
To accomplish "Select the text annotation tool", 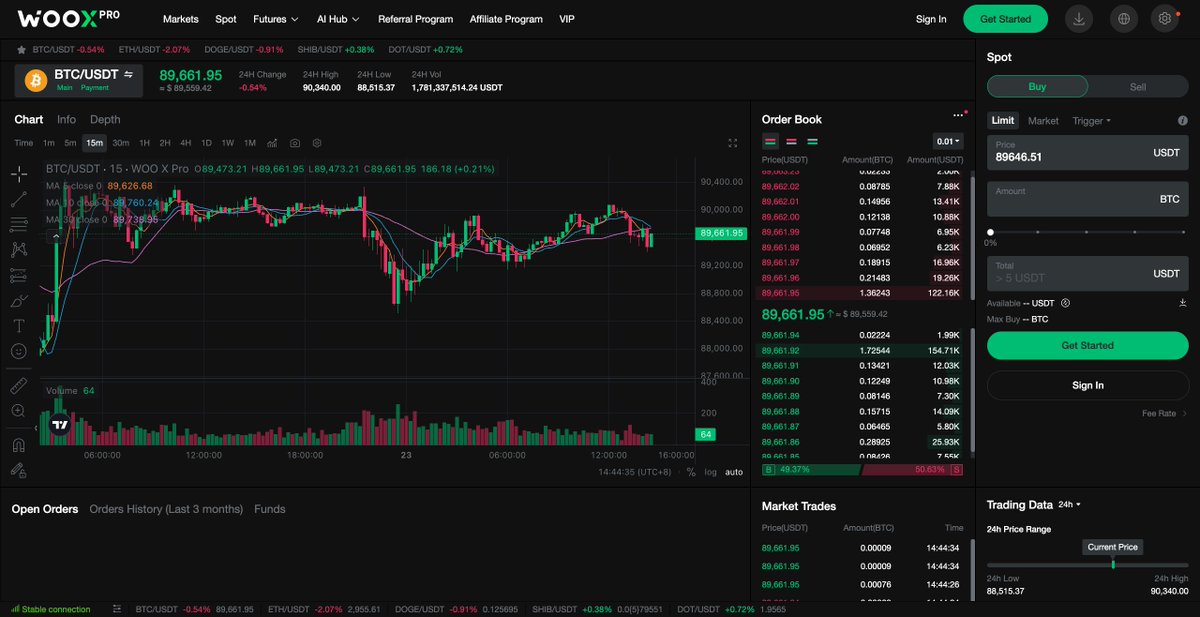I will tap(18, 326).
